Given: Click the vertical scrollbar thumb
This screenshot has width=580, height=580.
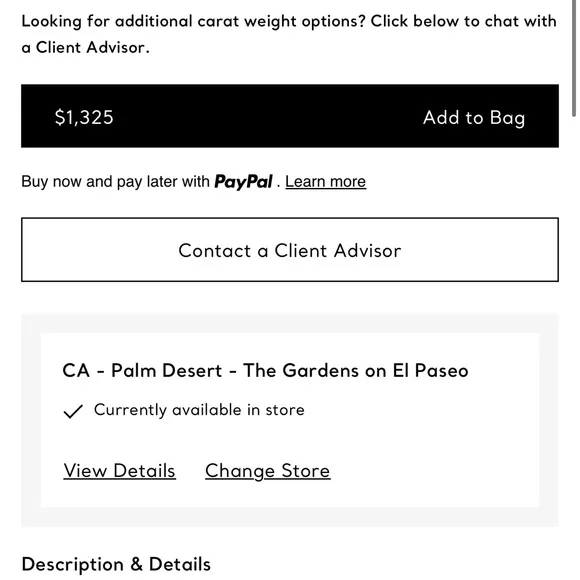Looking at the screenshot, I should (x=574, y=58).
